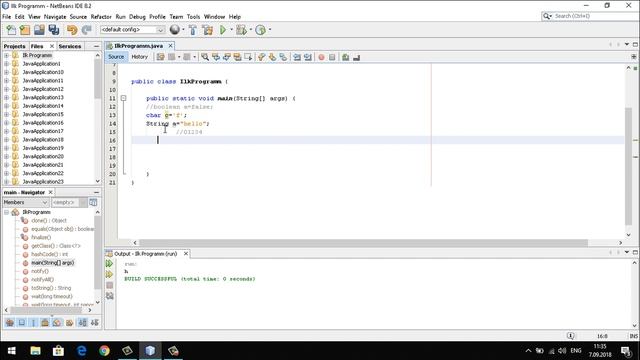Click the Projects tree vertical scrollbar
The height and width of the screenshot is (360, 640).
(x=98, y=80)
